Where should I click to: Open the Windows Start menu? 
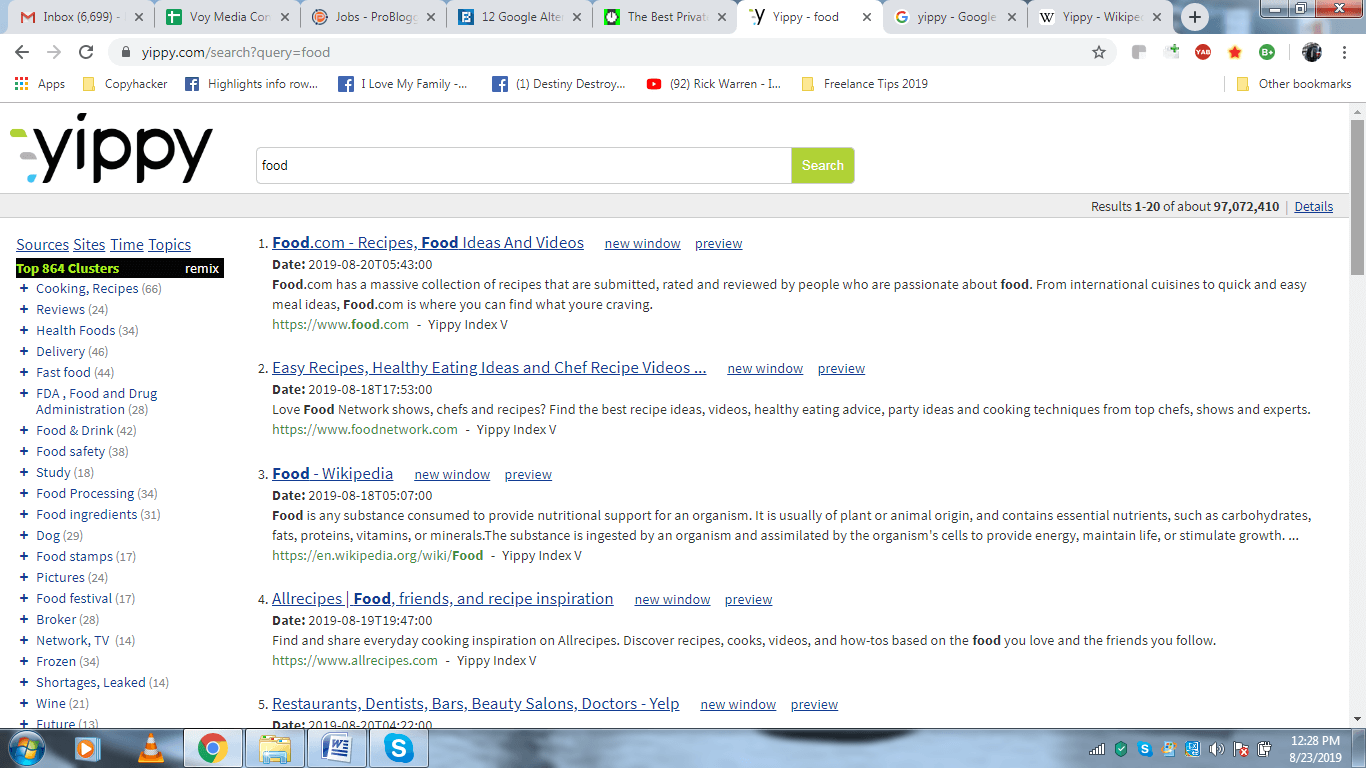point(26,748)
